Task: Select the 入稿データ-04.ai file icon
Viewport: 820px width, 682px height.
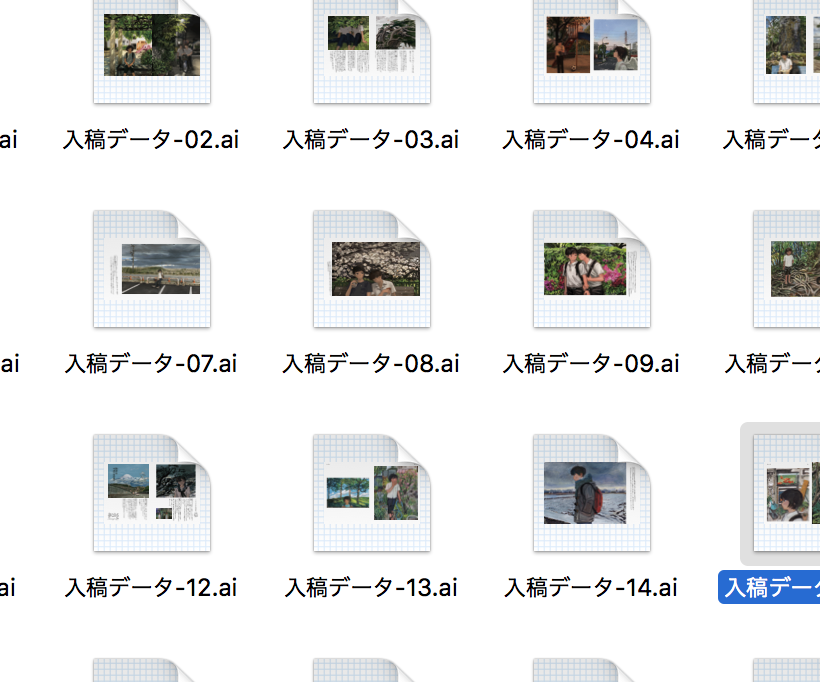Action: pyautogui.click(x=592, y=51)
